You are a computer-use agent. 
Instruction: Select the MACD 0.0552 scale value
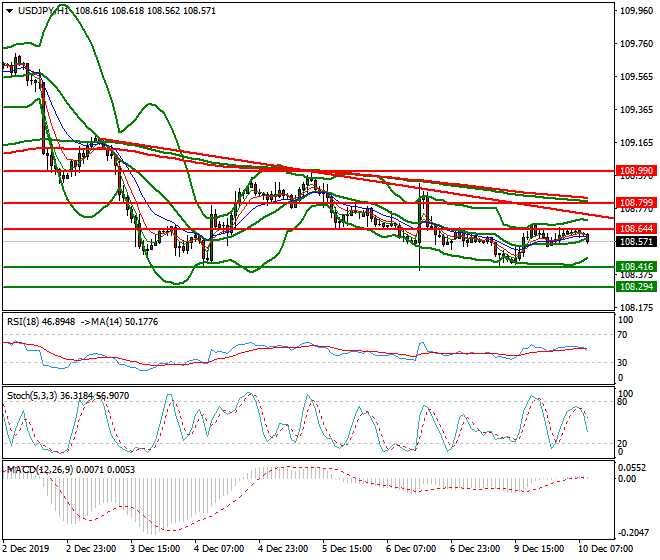point(632,468)
